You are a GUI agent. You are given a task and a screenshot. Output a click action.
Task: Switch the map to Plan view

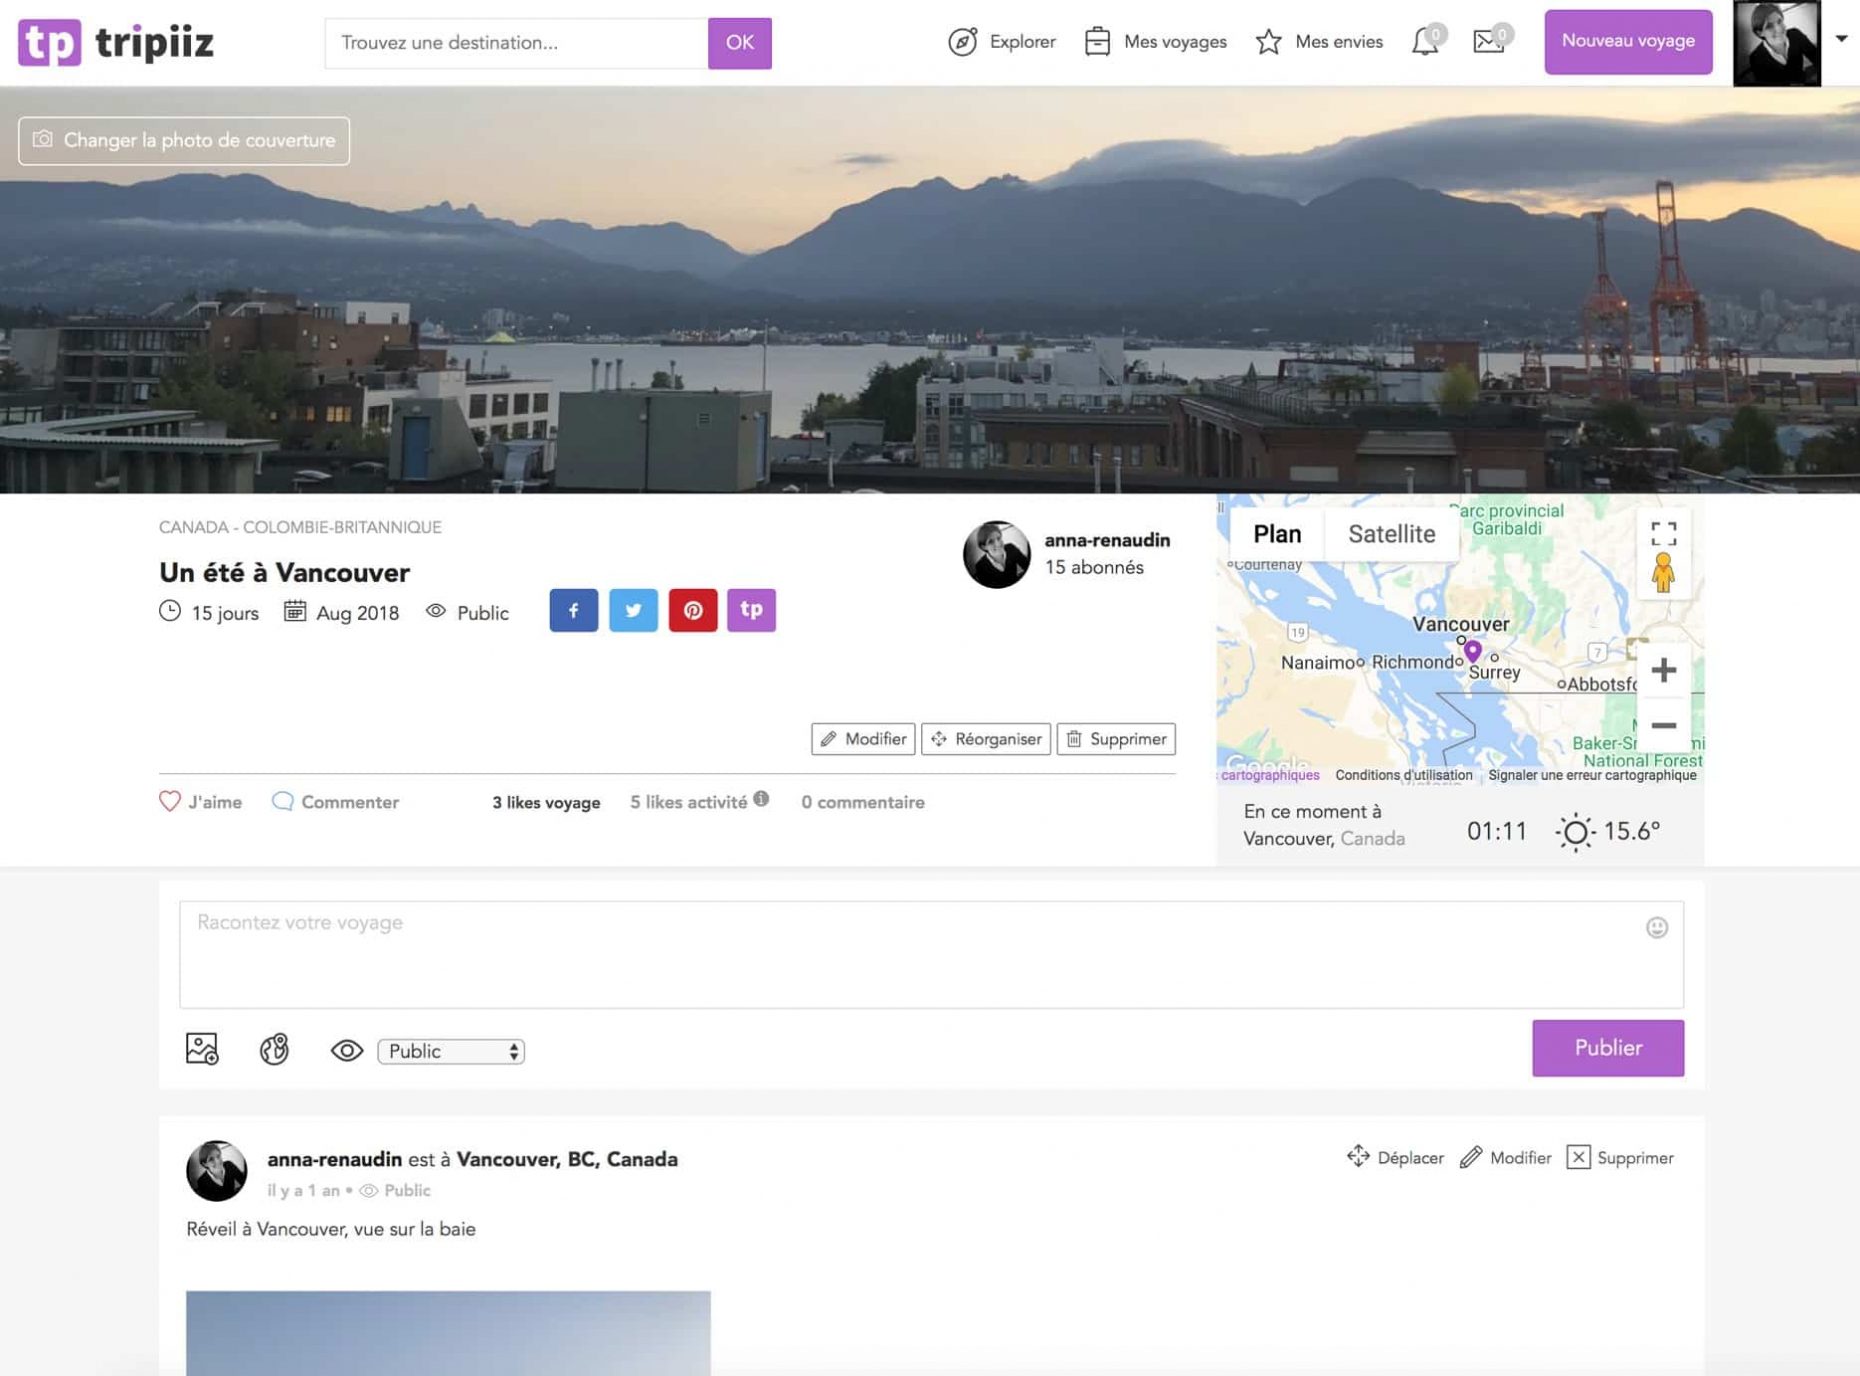[1277, 534]
